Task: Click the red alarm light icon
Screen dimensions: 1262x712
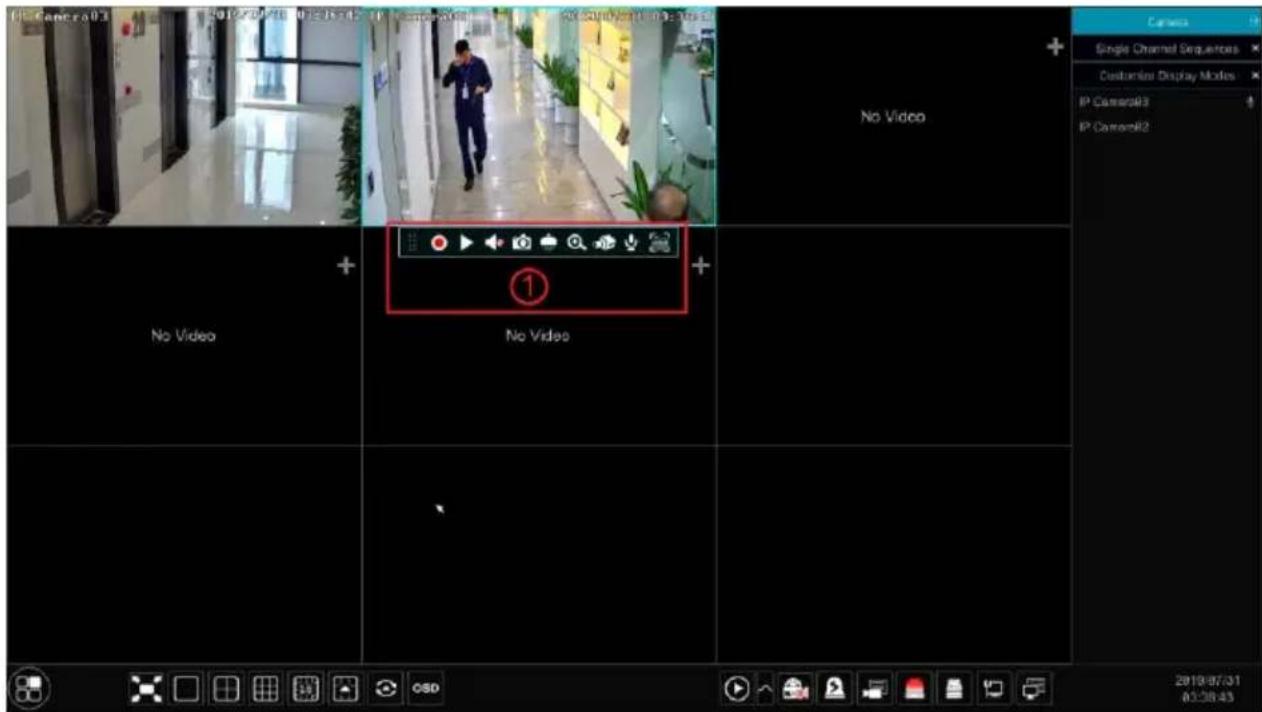Action: [x=913, y=688]
